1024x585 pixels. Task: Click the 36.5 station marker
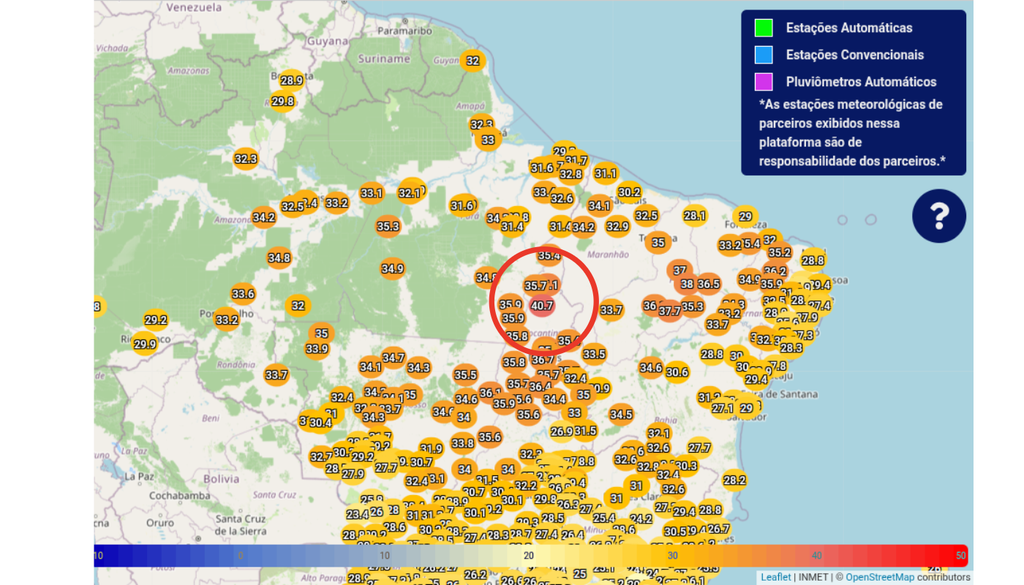[x=709, y=284]
